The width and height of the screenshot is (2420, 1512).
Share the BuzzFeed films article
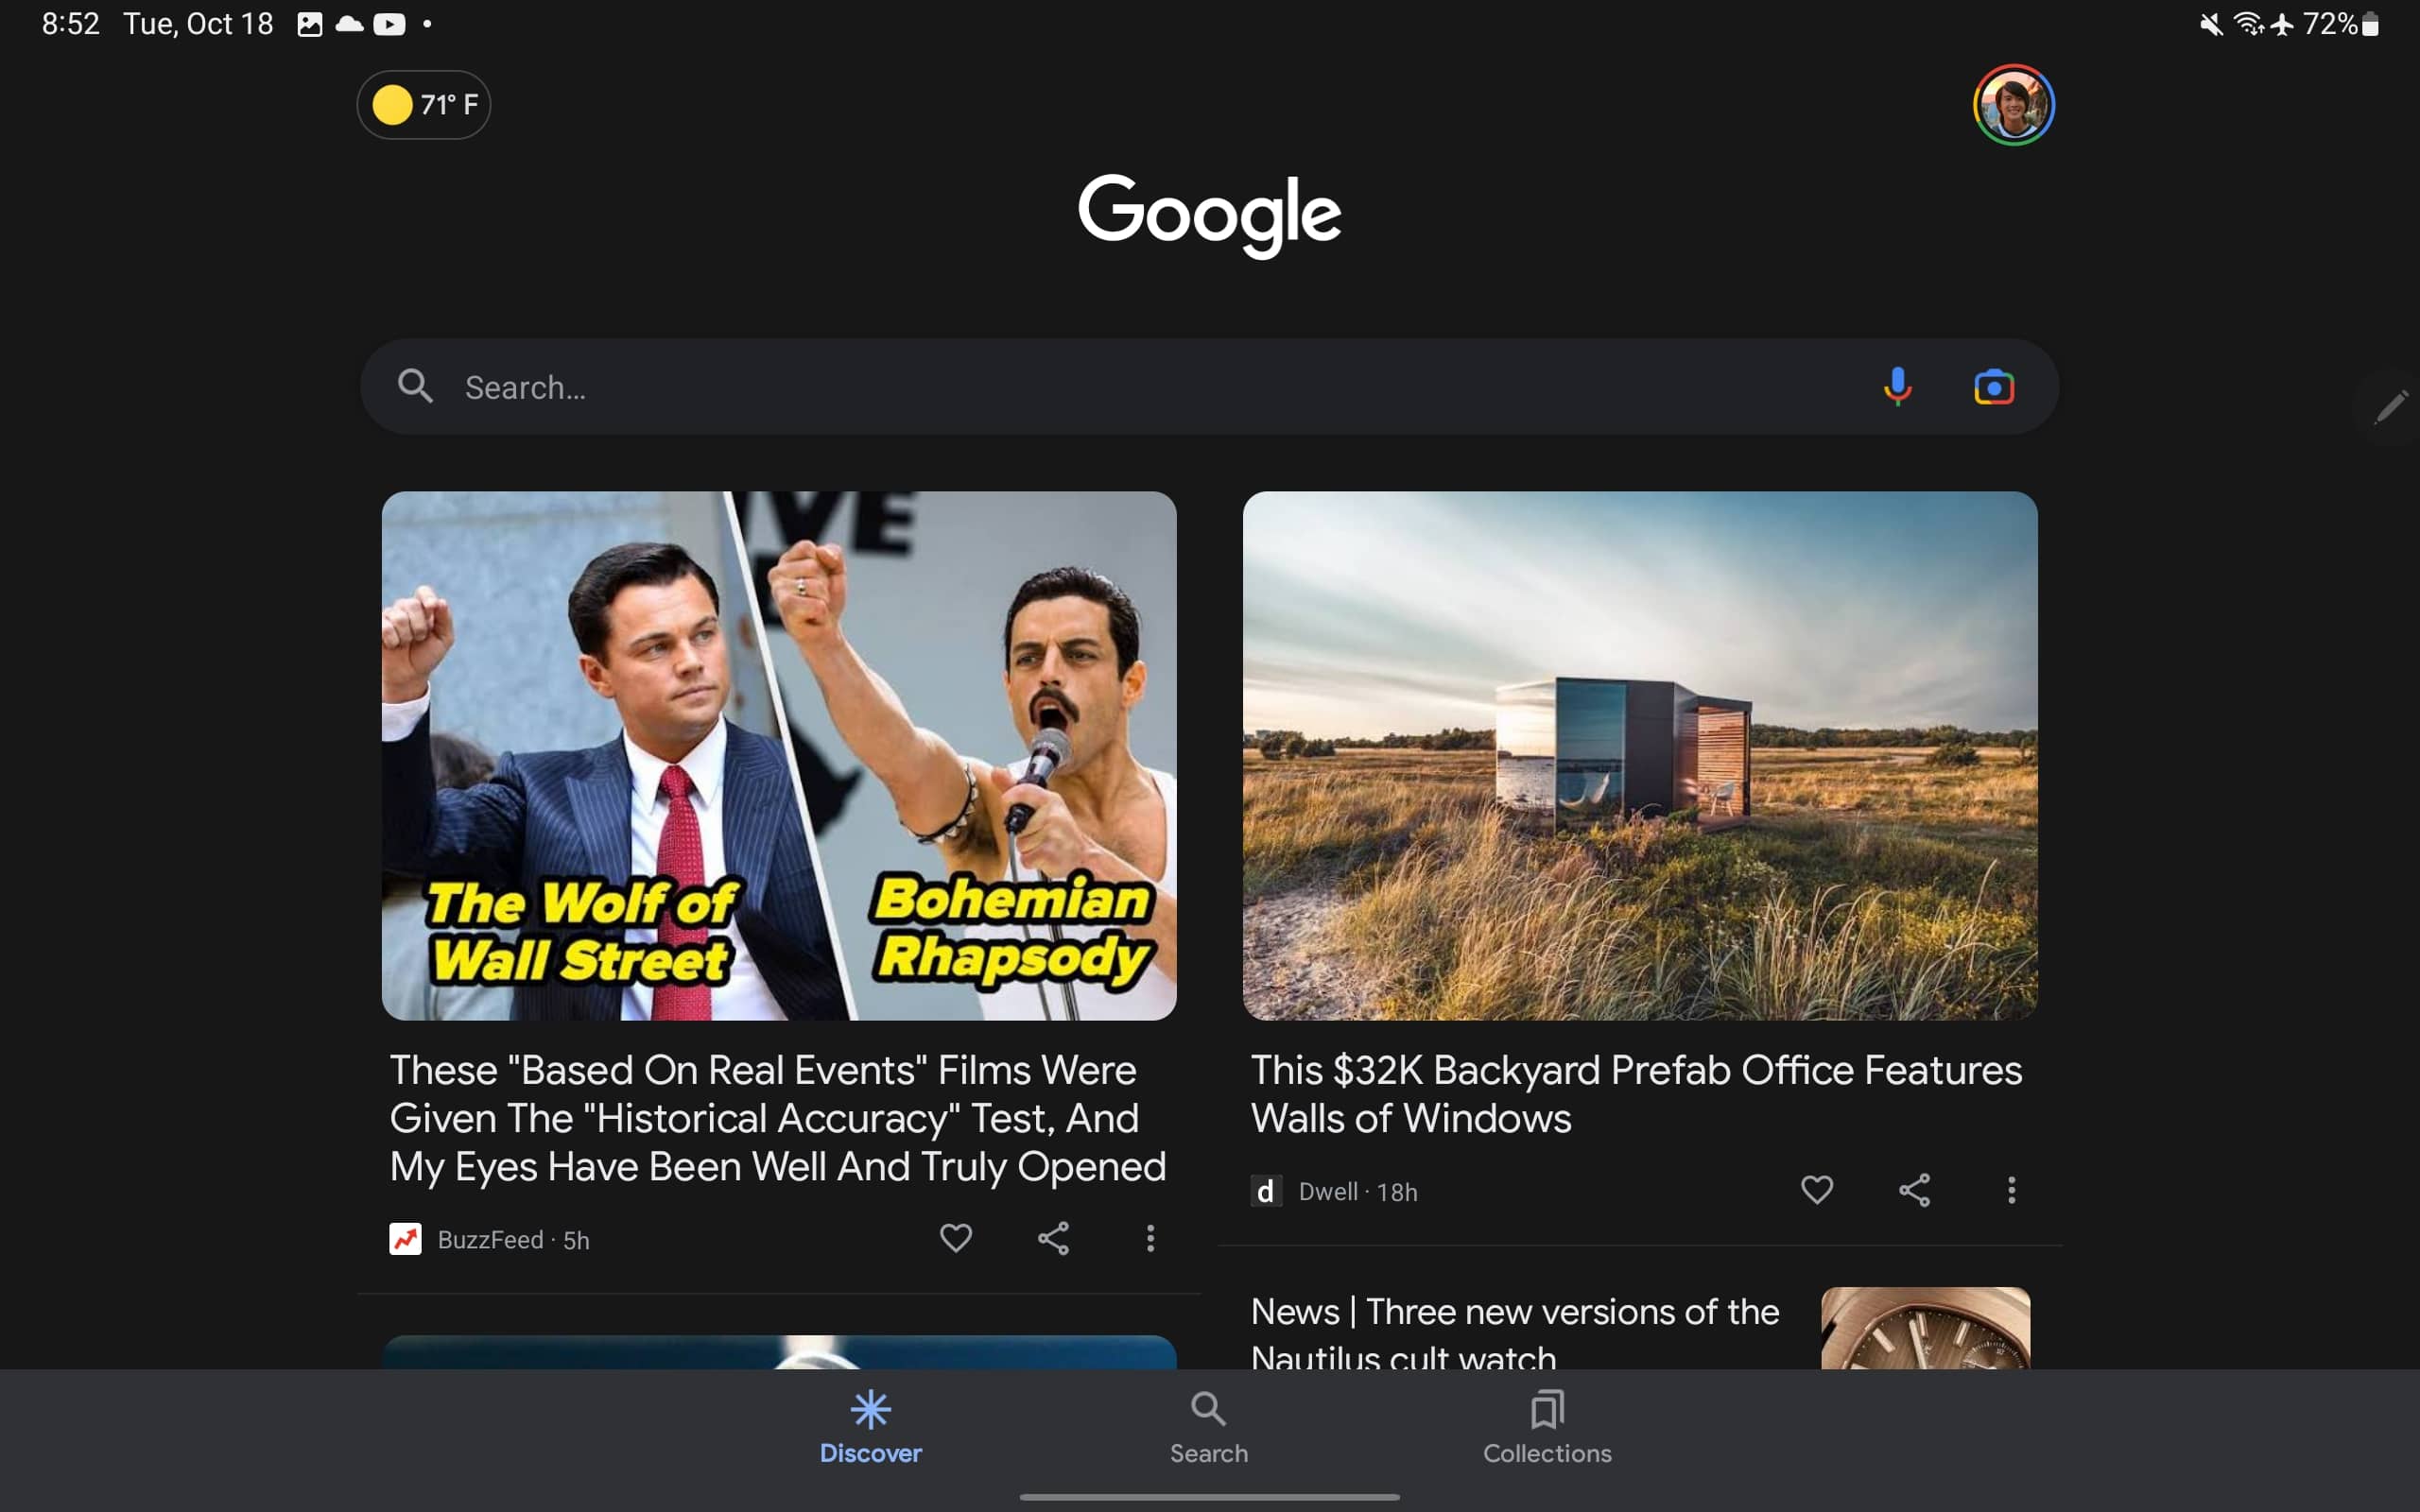(x=1053, y=1238)
